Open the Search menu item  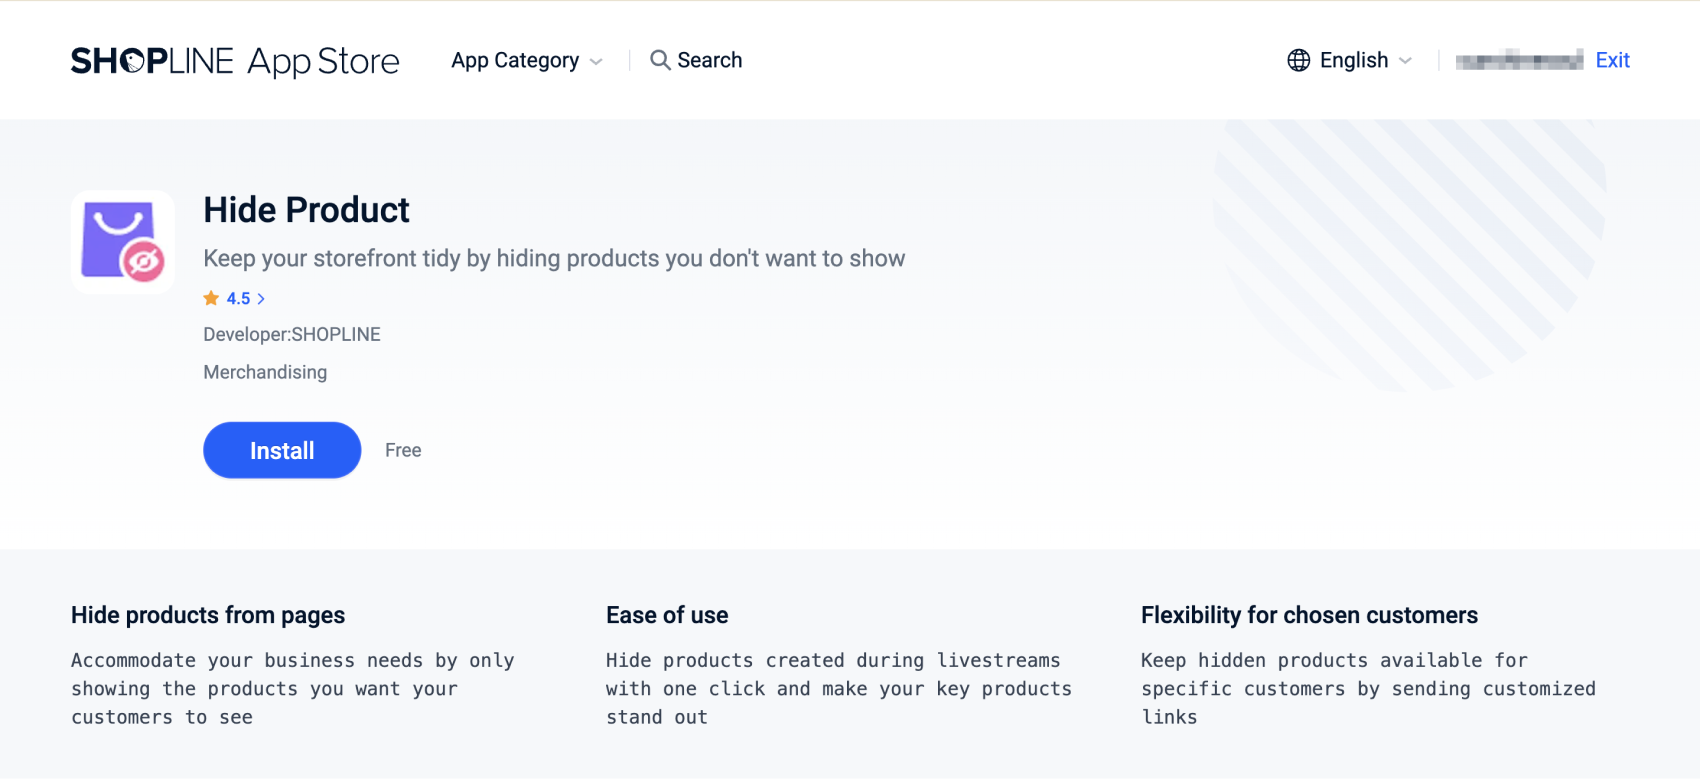[x=709, y=60]
